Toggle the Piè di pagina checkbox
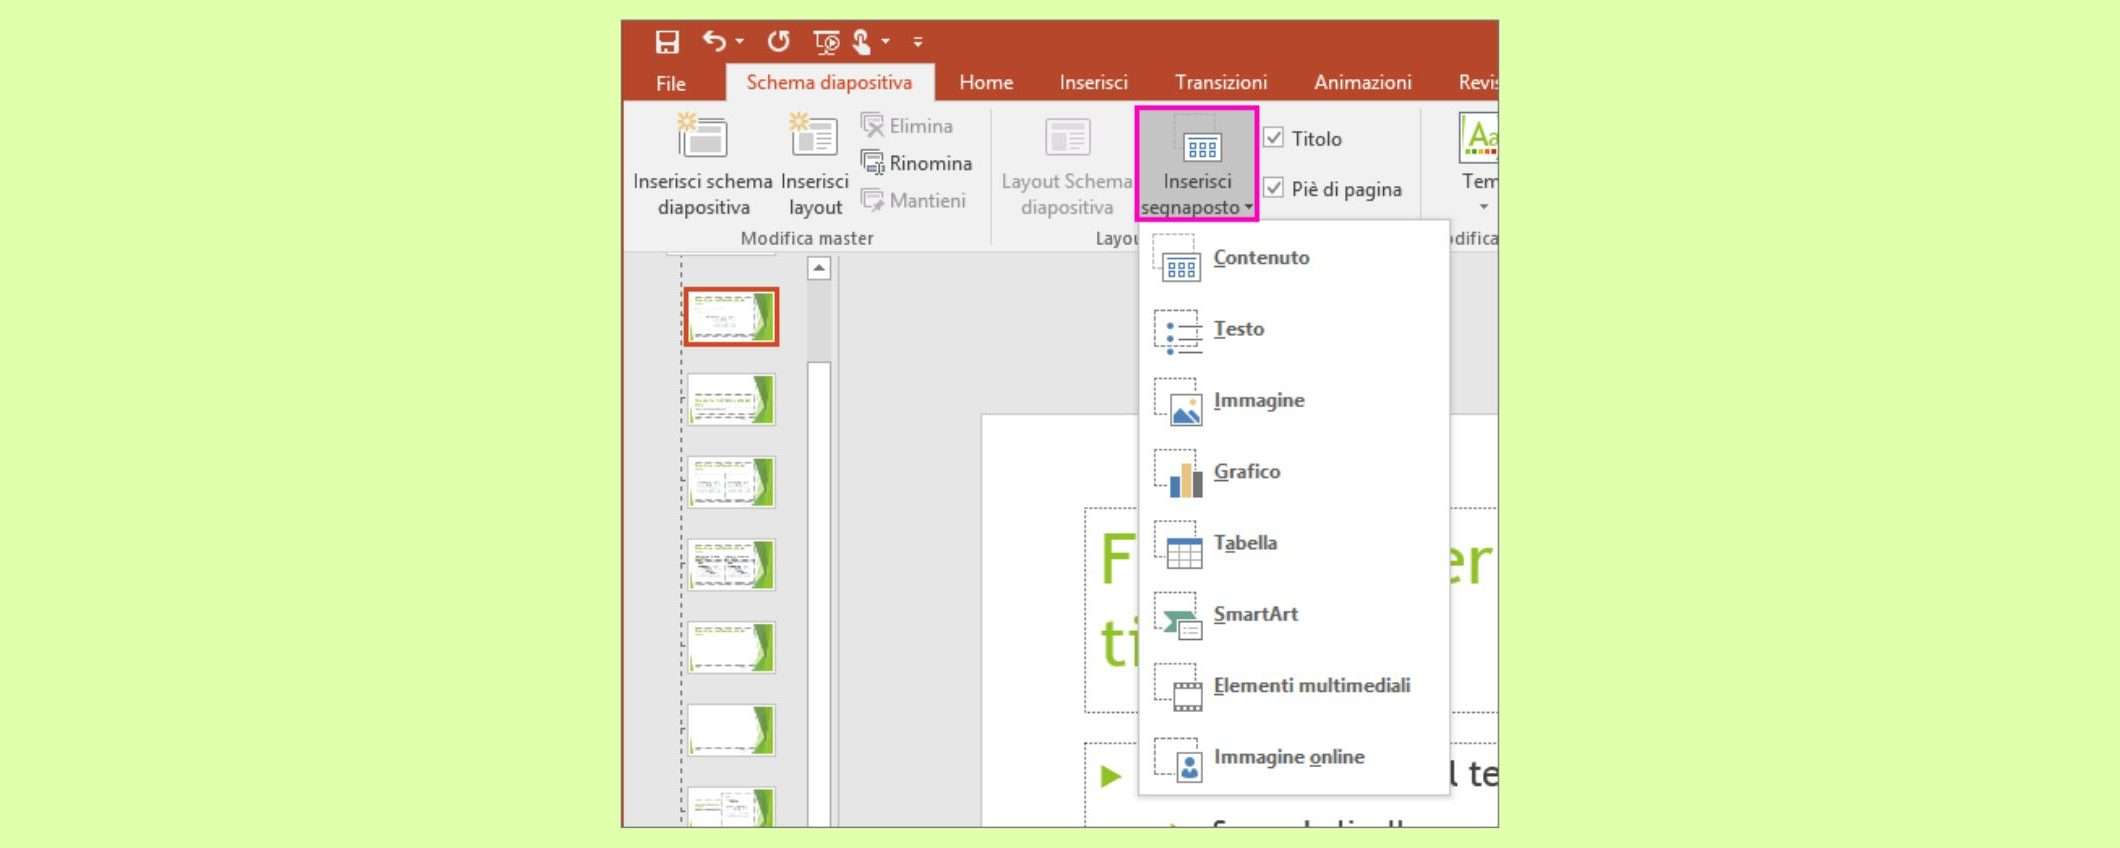Viewport: 2120px width, 848px height. coord(1273,188)
